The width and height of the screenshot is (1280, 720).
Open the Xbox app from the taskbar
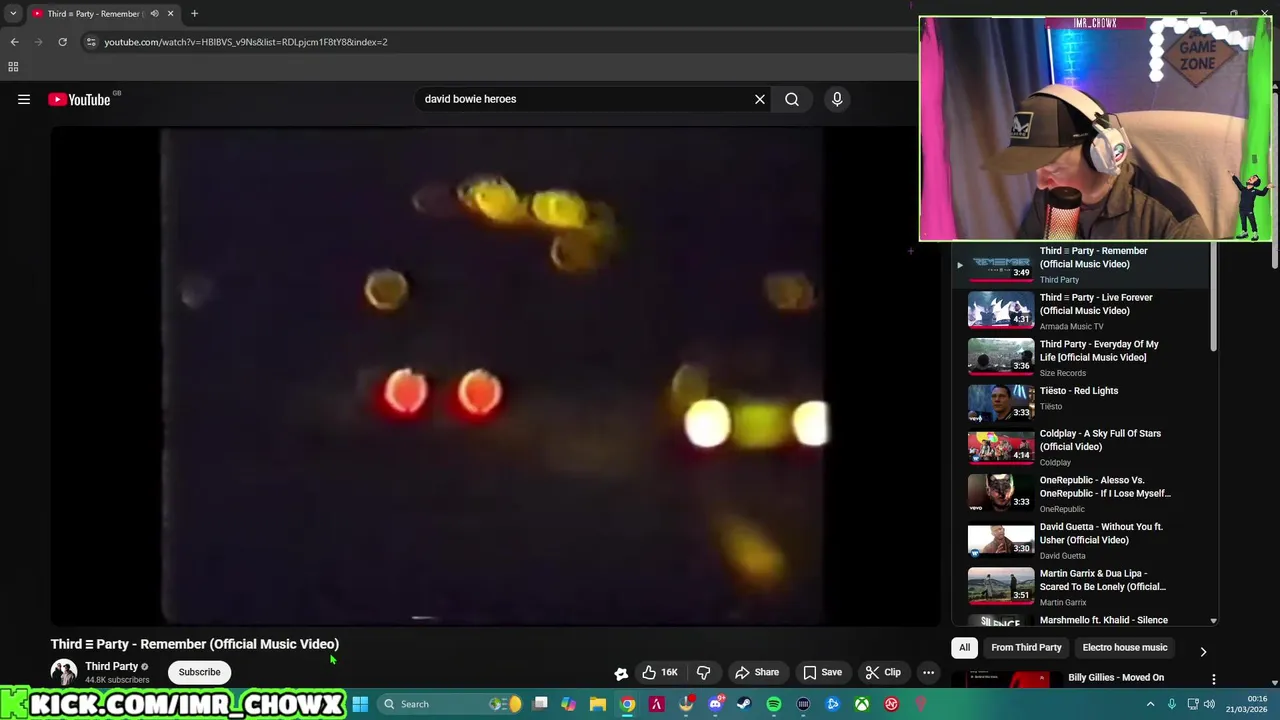[x=861, y=704]
